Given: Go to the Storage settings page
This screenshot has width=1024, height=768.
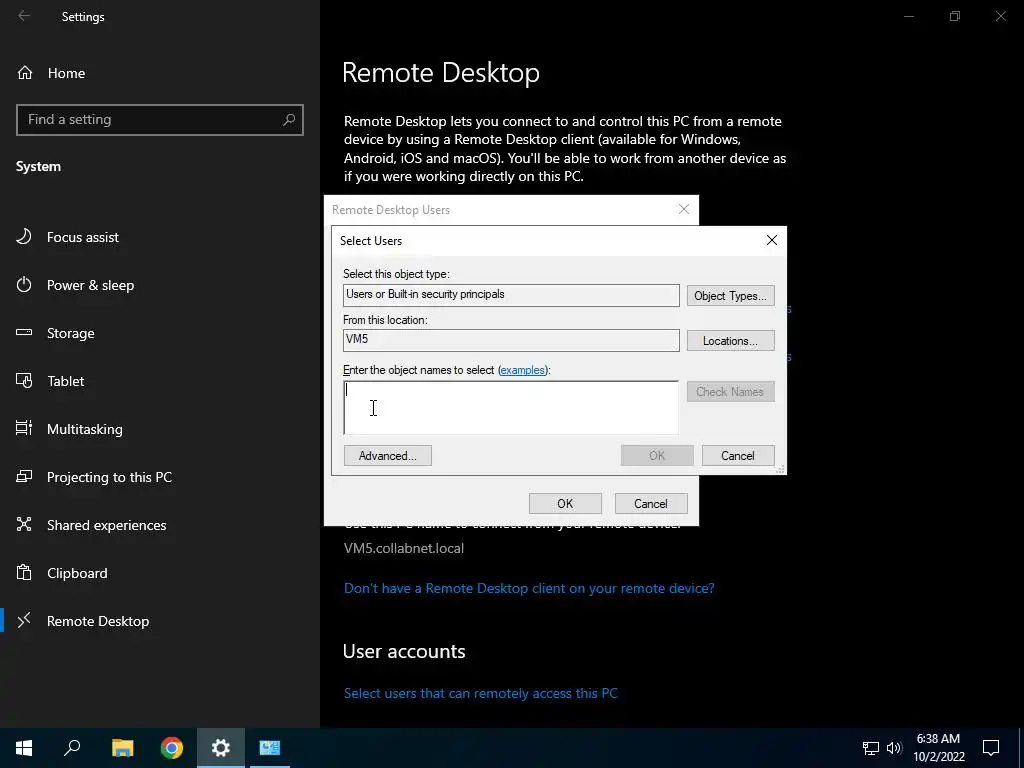Looking at the screenshot, I should pos(71,333).
